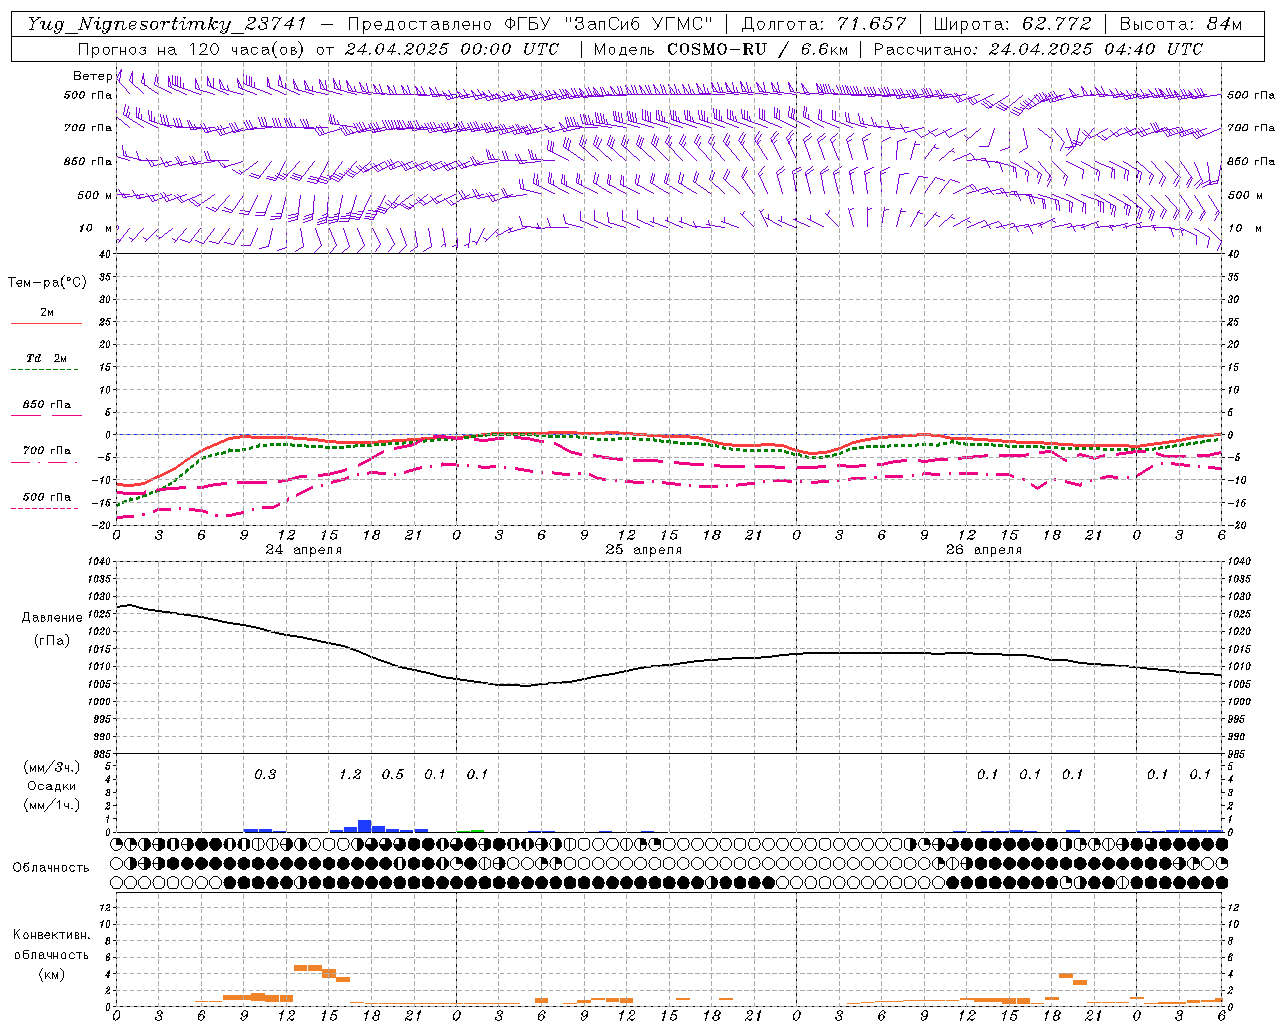The height and width of the screenshot is (1024, 1280).
Task: Click the '700 гПа' temperature legend entry
Action: coord(46,451)
